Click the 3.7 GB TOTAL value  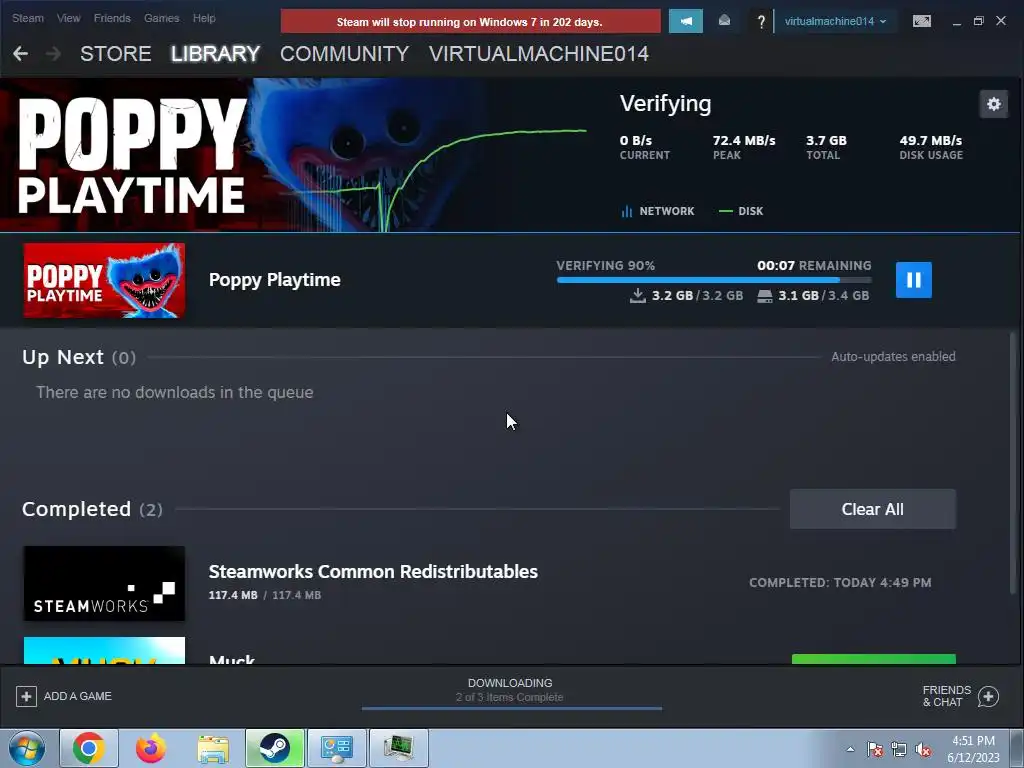point(826,140)
